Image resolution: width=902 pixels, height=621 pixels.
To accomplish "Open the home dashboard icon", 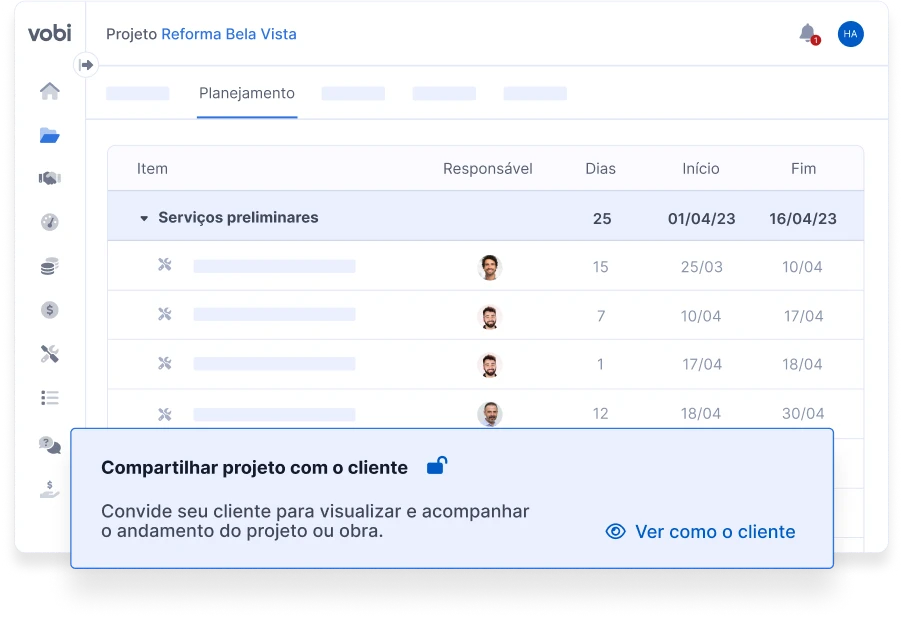I will coord(48,90).
